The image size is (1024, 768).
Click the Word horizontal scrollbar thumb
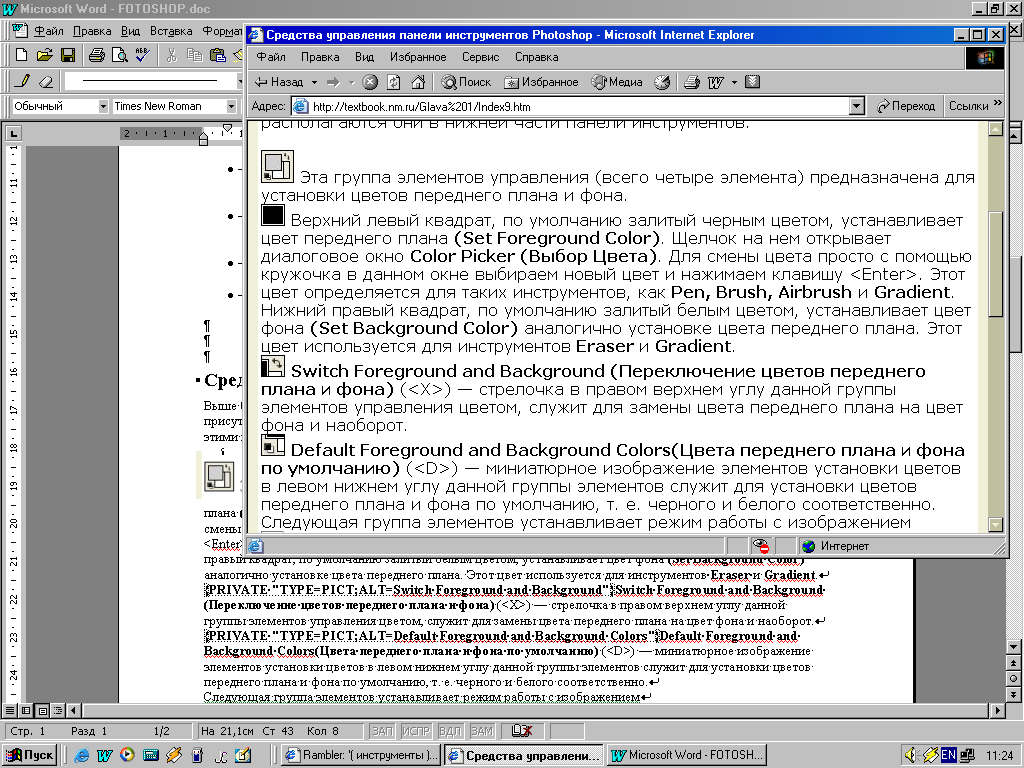point(535,710)
